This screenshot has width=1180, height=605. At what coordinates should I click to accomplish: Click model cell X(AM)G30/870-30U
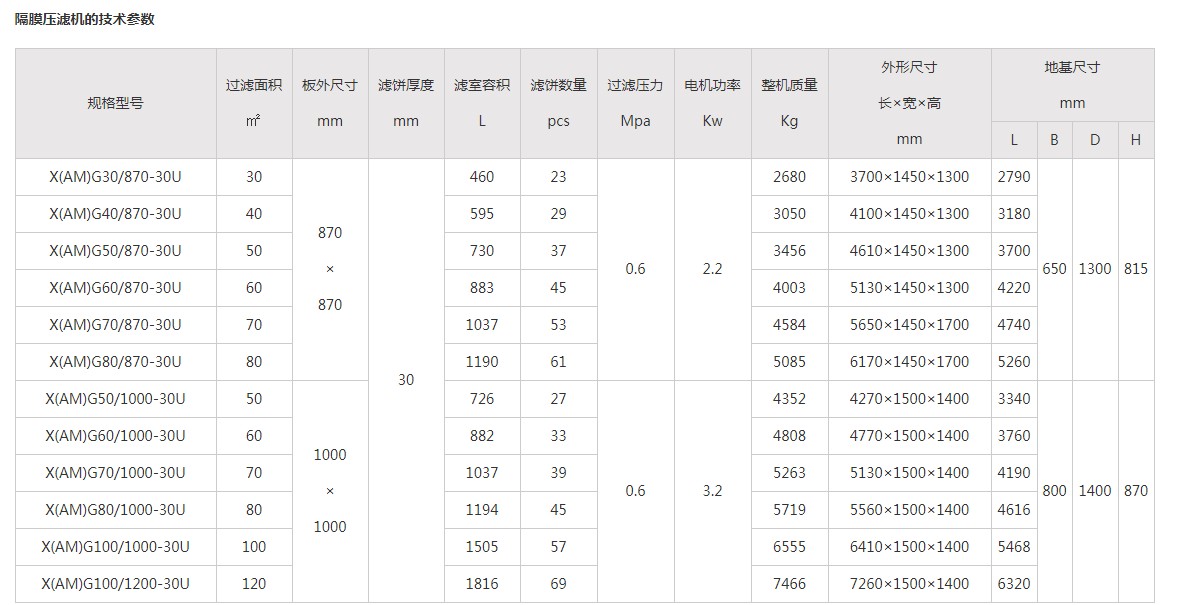click(x=115, y=177)
